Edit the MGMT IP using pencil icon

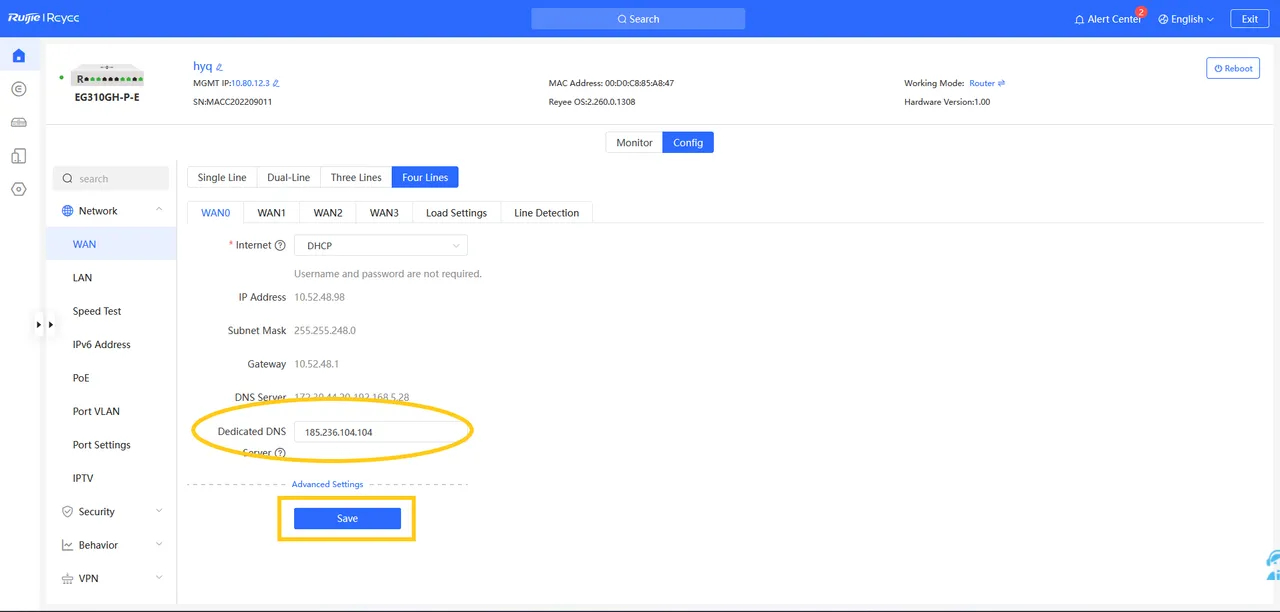pyautogui.click(x=276, y=84)
